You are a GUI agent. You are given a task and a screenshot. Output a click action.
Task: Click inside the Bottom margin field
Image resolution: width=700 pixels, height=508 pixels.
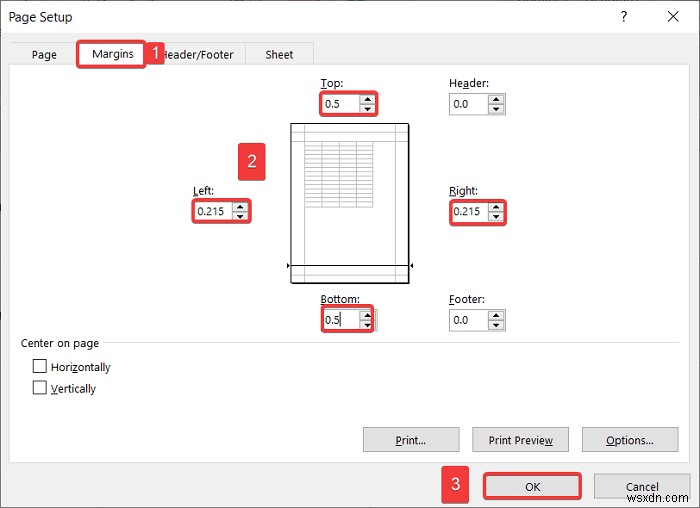342,320
